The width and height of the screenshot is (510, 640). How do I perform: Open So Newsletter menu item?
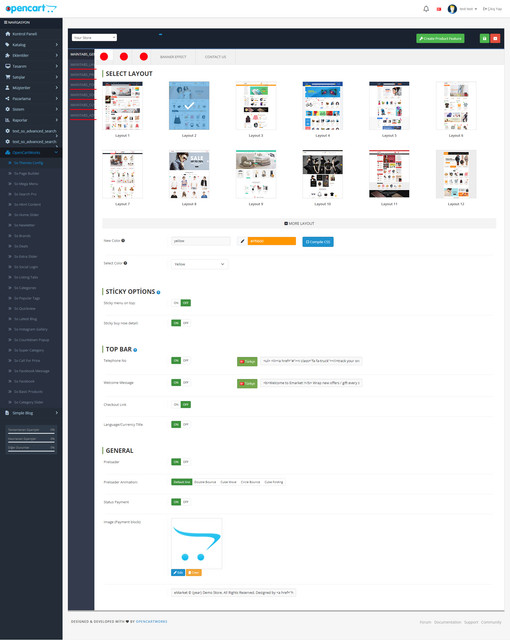pos(24,225)
